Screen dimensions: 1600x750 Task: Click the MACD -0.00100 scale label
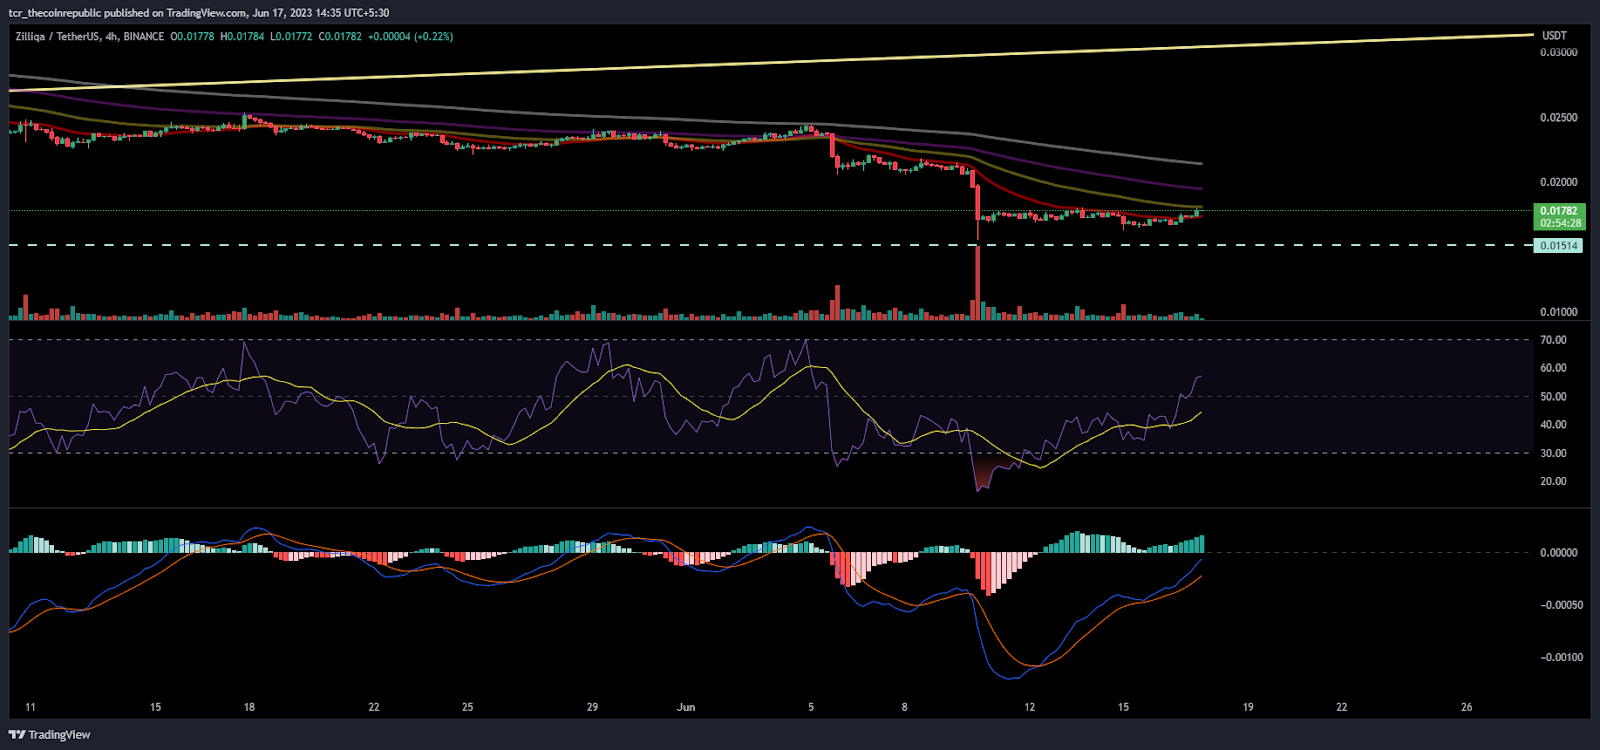click(x=1560, y=657)
